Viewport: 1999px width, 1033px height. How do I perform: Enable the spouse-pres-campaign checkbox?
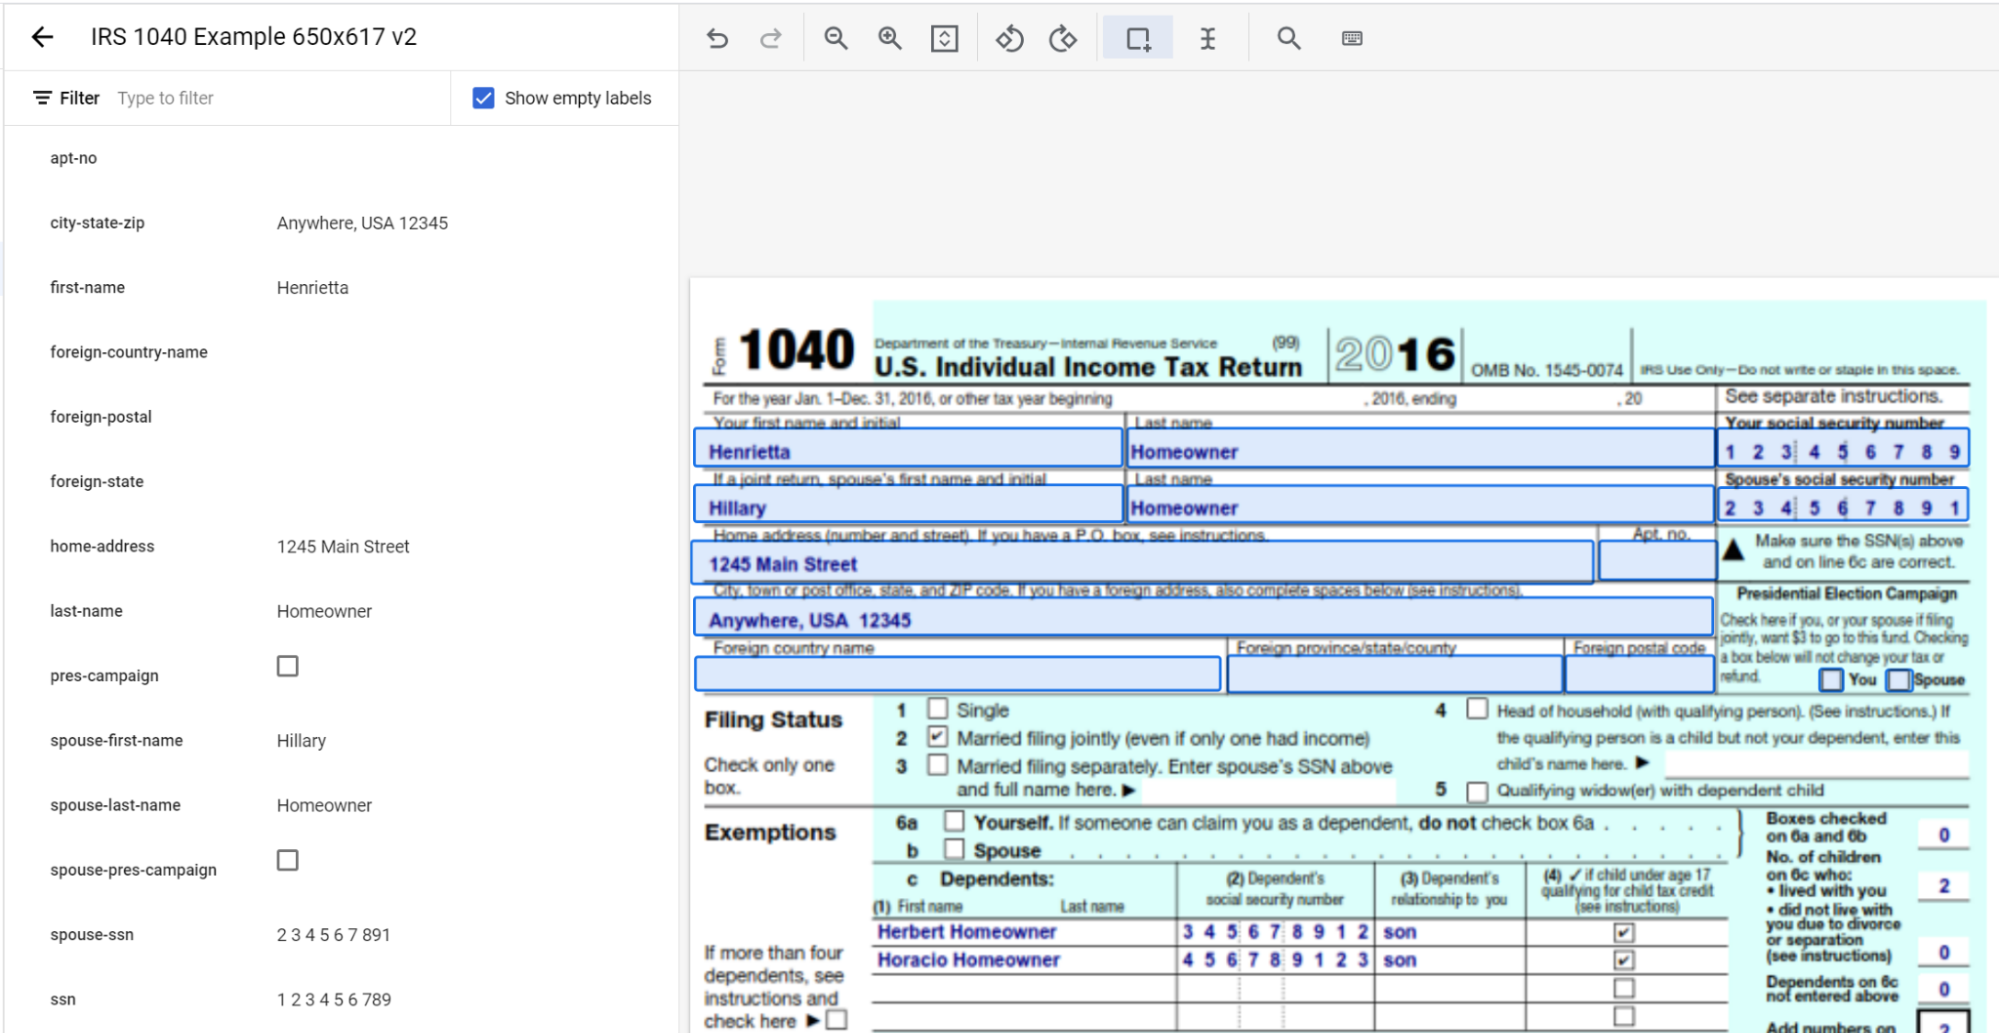tap(287, 860)
